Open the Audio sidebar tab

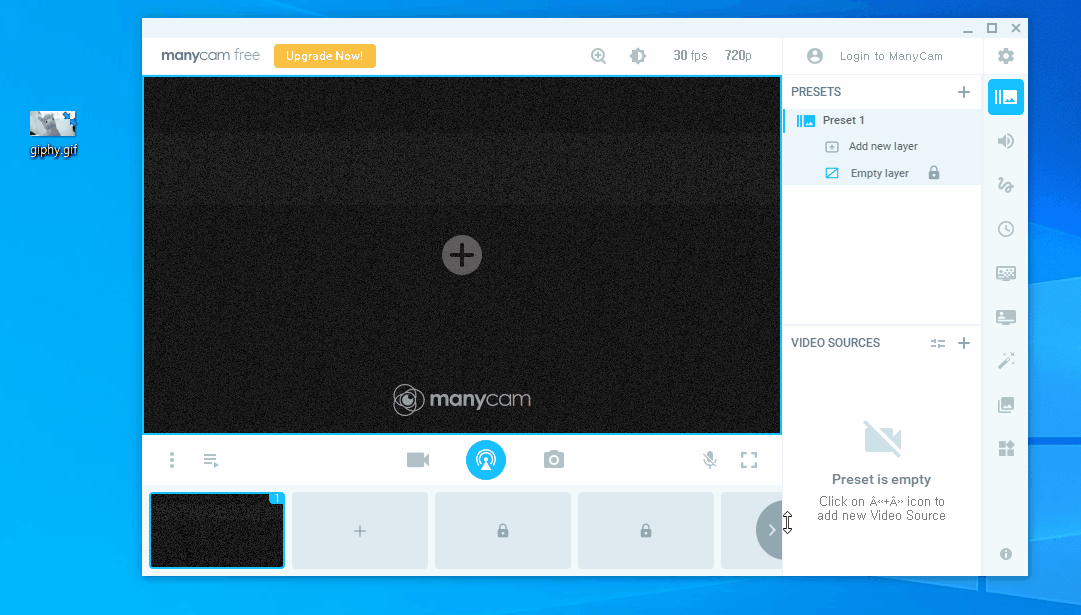click(x=1006, y=141)
